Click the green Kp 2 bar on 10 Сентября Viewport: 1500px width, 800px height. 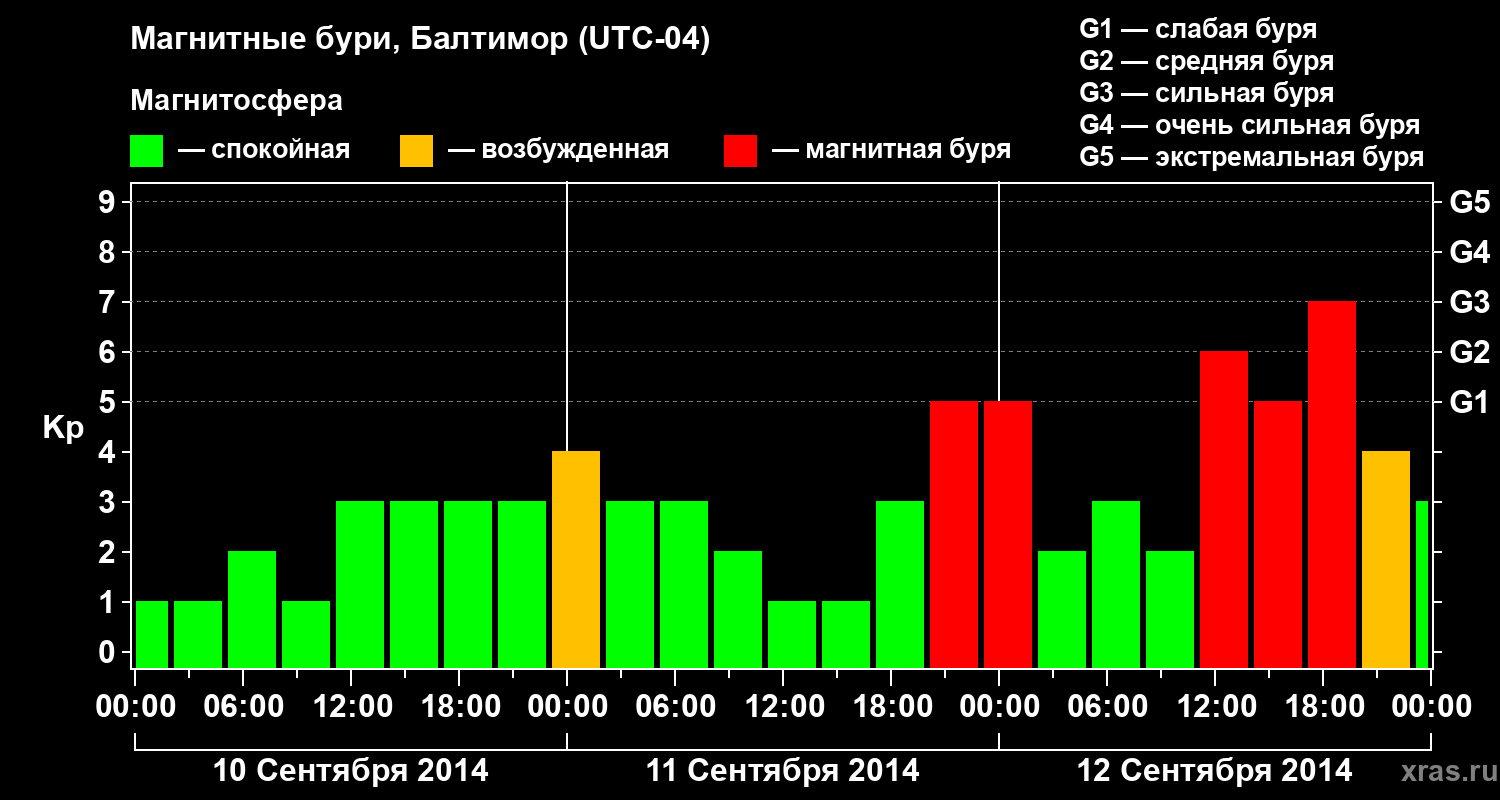[252, 609]
